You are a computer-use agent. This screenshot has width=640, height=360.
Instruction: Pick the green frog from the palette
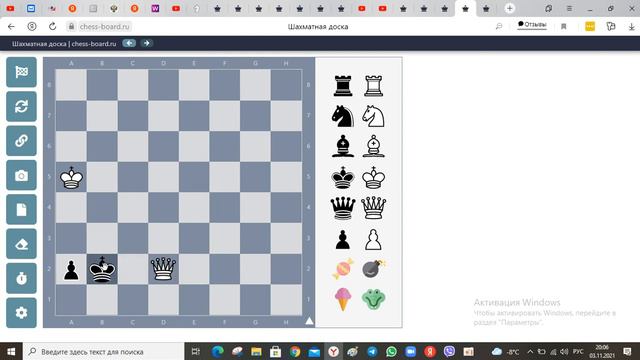(x=373, y=299)
